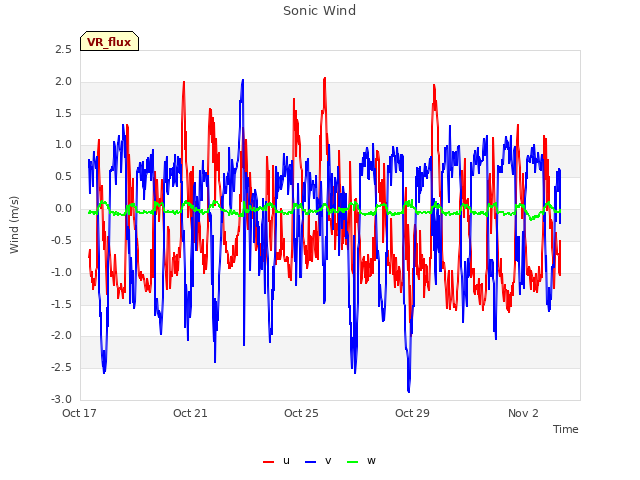Click the '-2.0' y-axis tick label
Image resolution: width=640 pixels, height=480 pixels.
[x=61, y=336]
